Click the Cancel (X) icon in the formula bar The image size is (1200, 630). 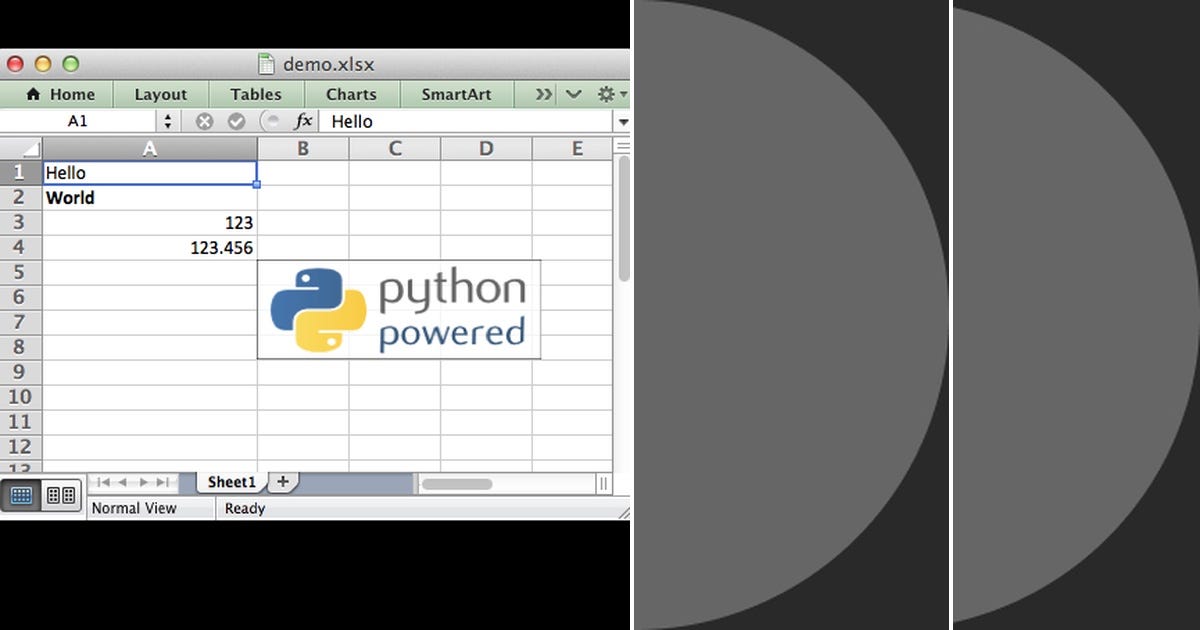(x=204, y=121)
